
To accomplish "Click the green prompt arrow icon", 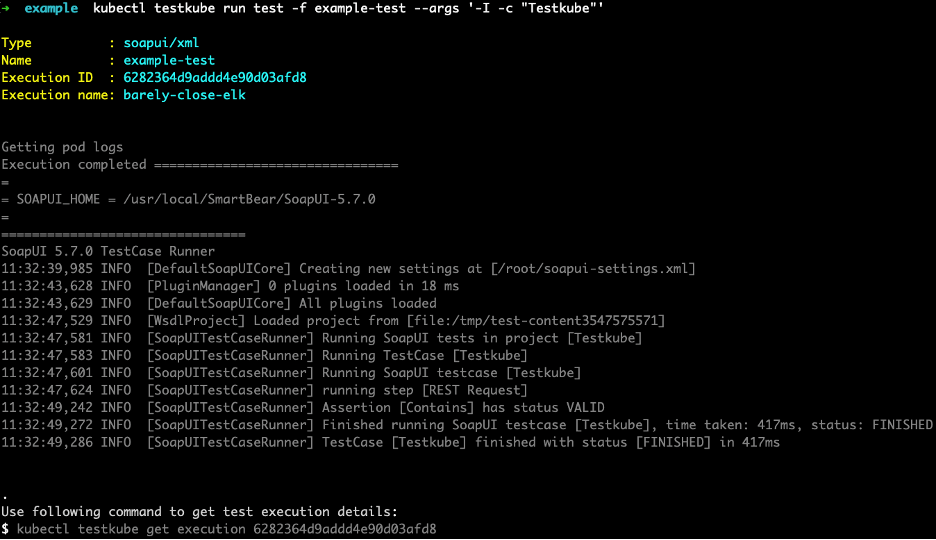I will point(7,8).
